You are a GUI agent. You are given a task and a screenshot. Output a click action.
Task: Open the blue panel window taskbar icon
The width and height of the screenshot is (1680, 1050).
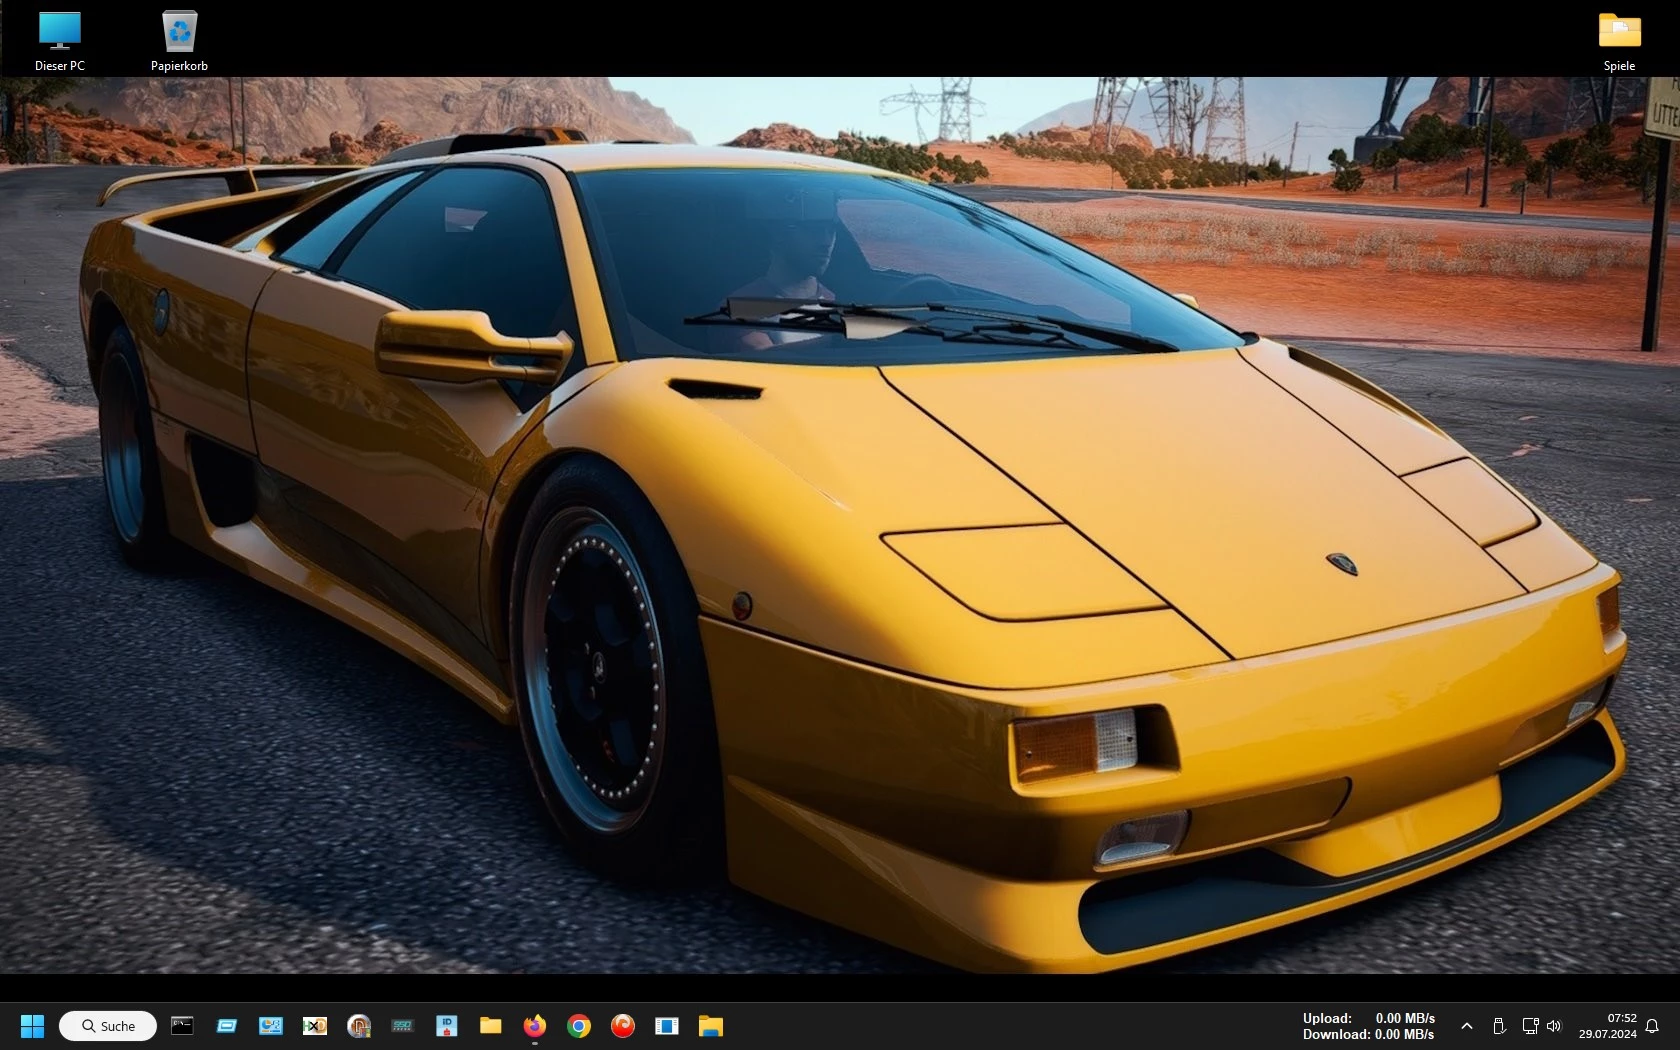(x=667, y=1025)
